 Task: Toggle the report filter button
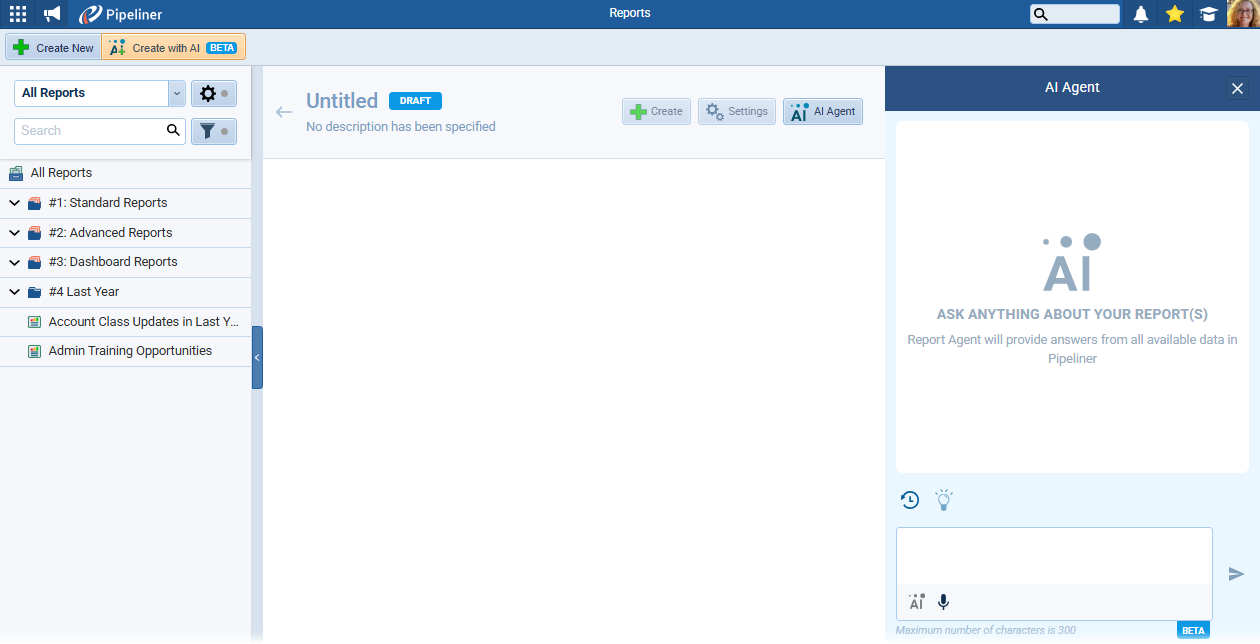[213, 131]
